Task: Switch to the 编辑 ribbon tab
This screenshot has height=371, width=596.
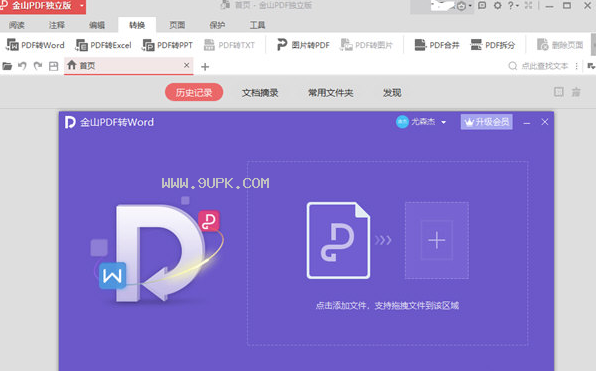Action: [x=97, y=25]
